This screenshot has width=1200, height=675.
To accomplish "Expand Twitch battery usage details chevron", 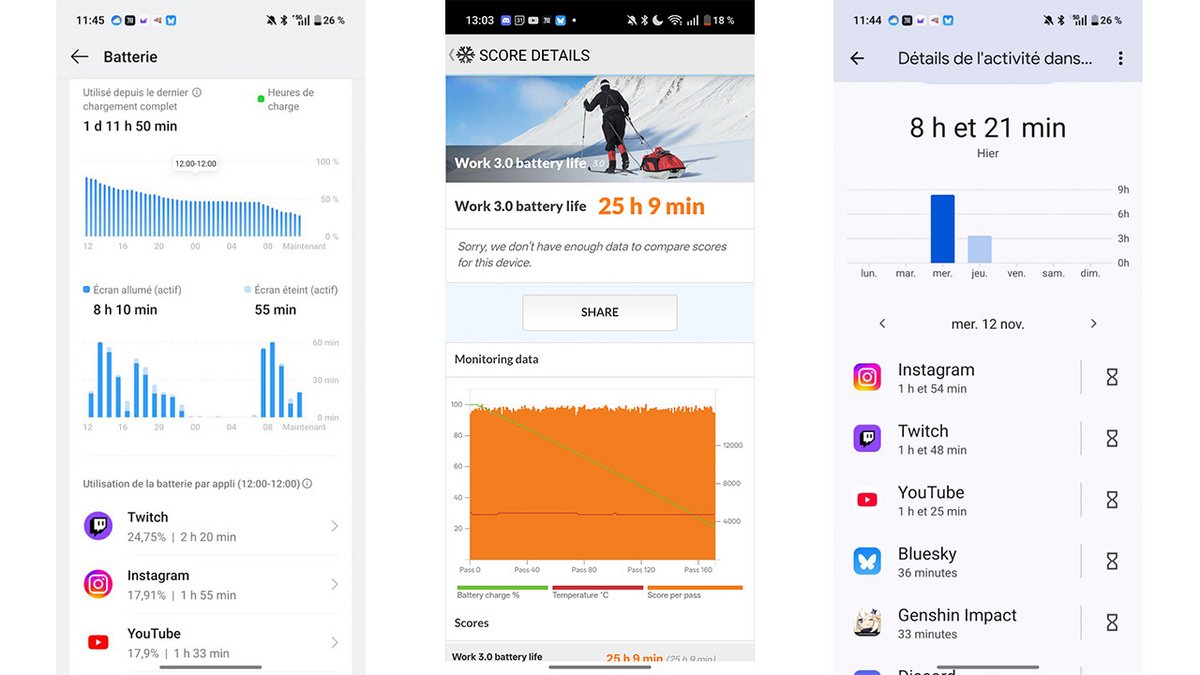I will [334, 526].
